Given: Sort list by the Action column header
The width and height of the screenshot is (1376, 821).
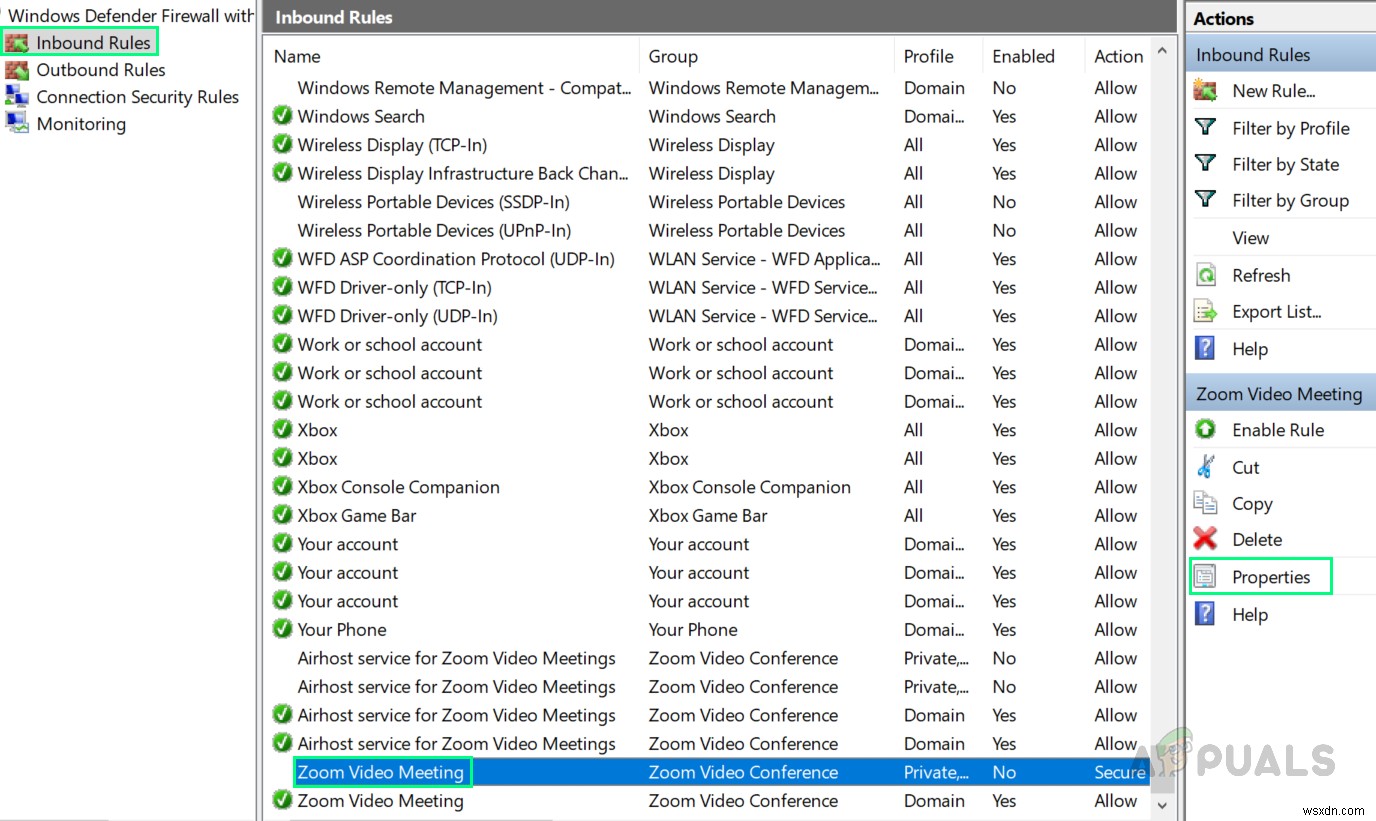Looking at the screenshot, I should tap(1119, 56).
